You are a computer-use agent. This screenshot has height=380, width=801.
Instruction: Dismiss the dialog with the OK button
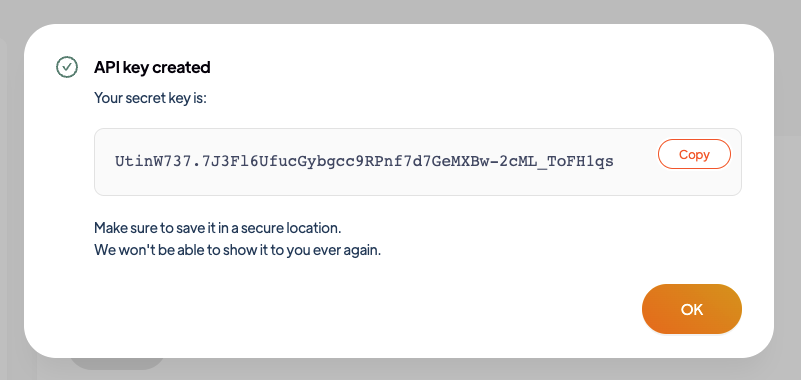(x=692, y=309)
